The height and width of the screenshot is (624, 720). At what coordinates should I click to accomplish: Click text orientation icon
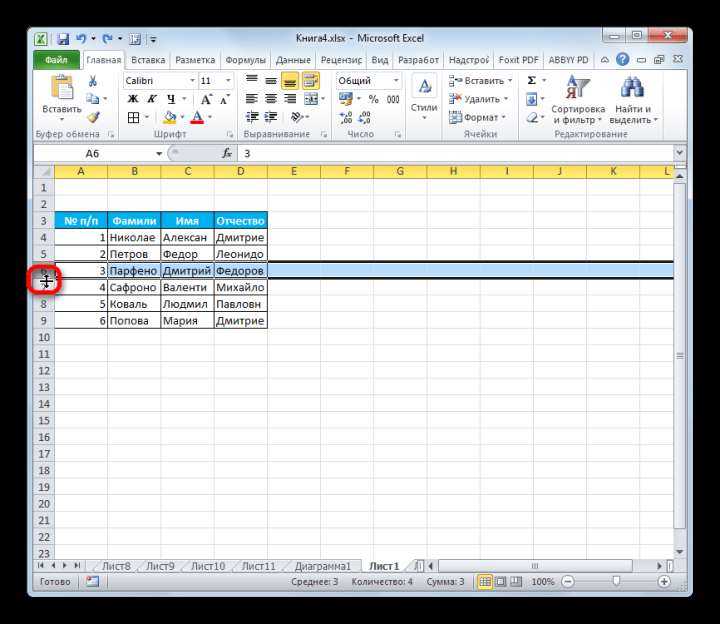tap(297, 117)
